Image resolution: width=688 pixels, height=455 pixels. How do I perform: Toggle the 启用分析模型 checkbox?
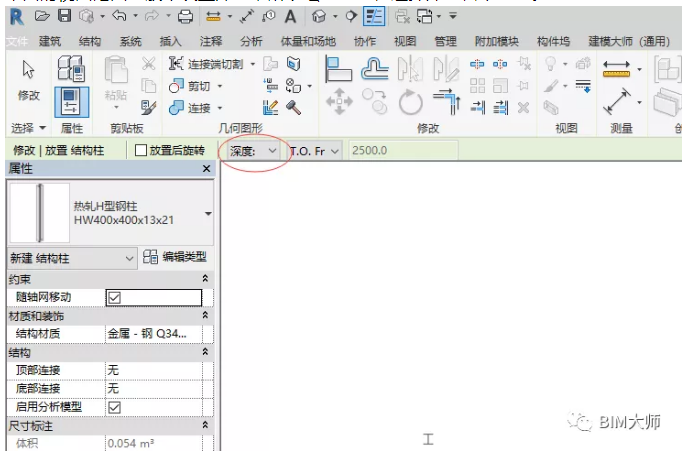point(115,407)
